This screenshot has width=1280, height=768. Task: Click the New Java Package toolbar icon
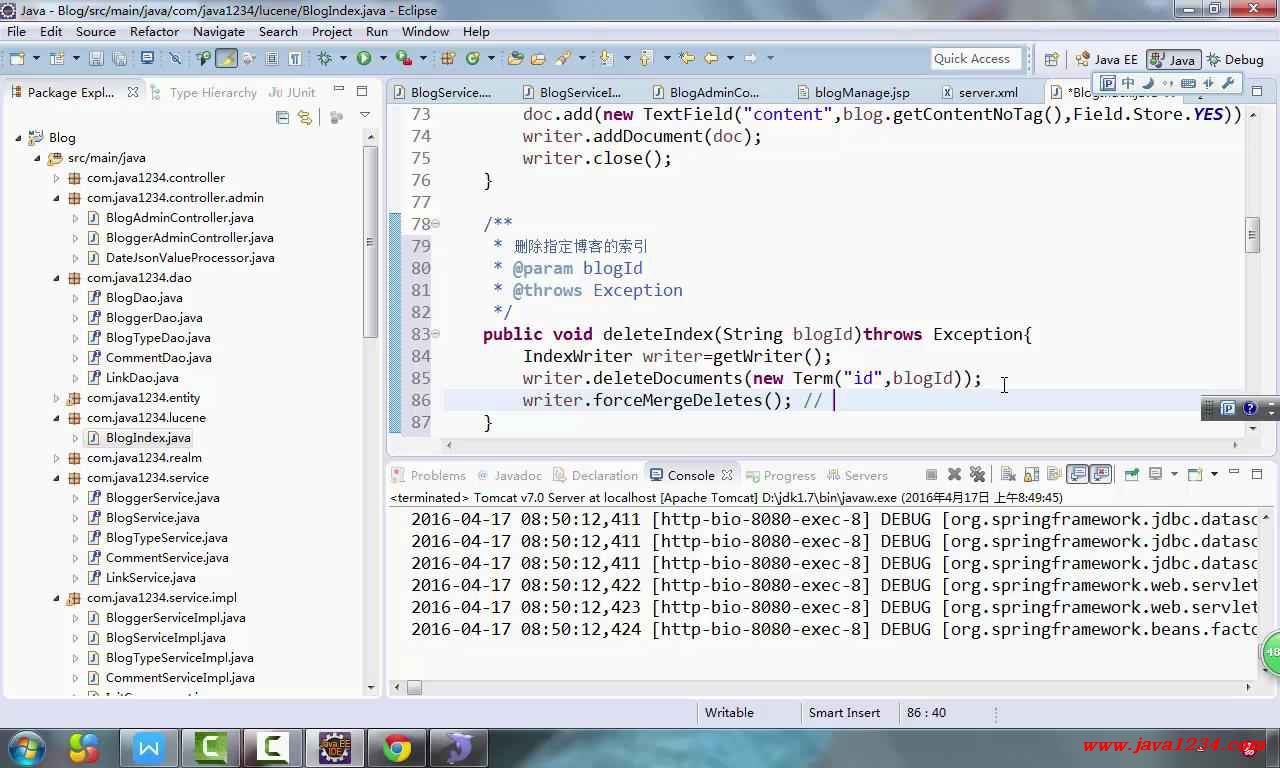447,58
